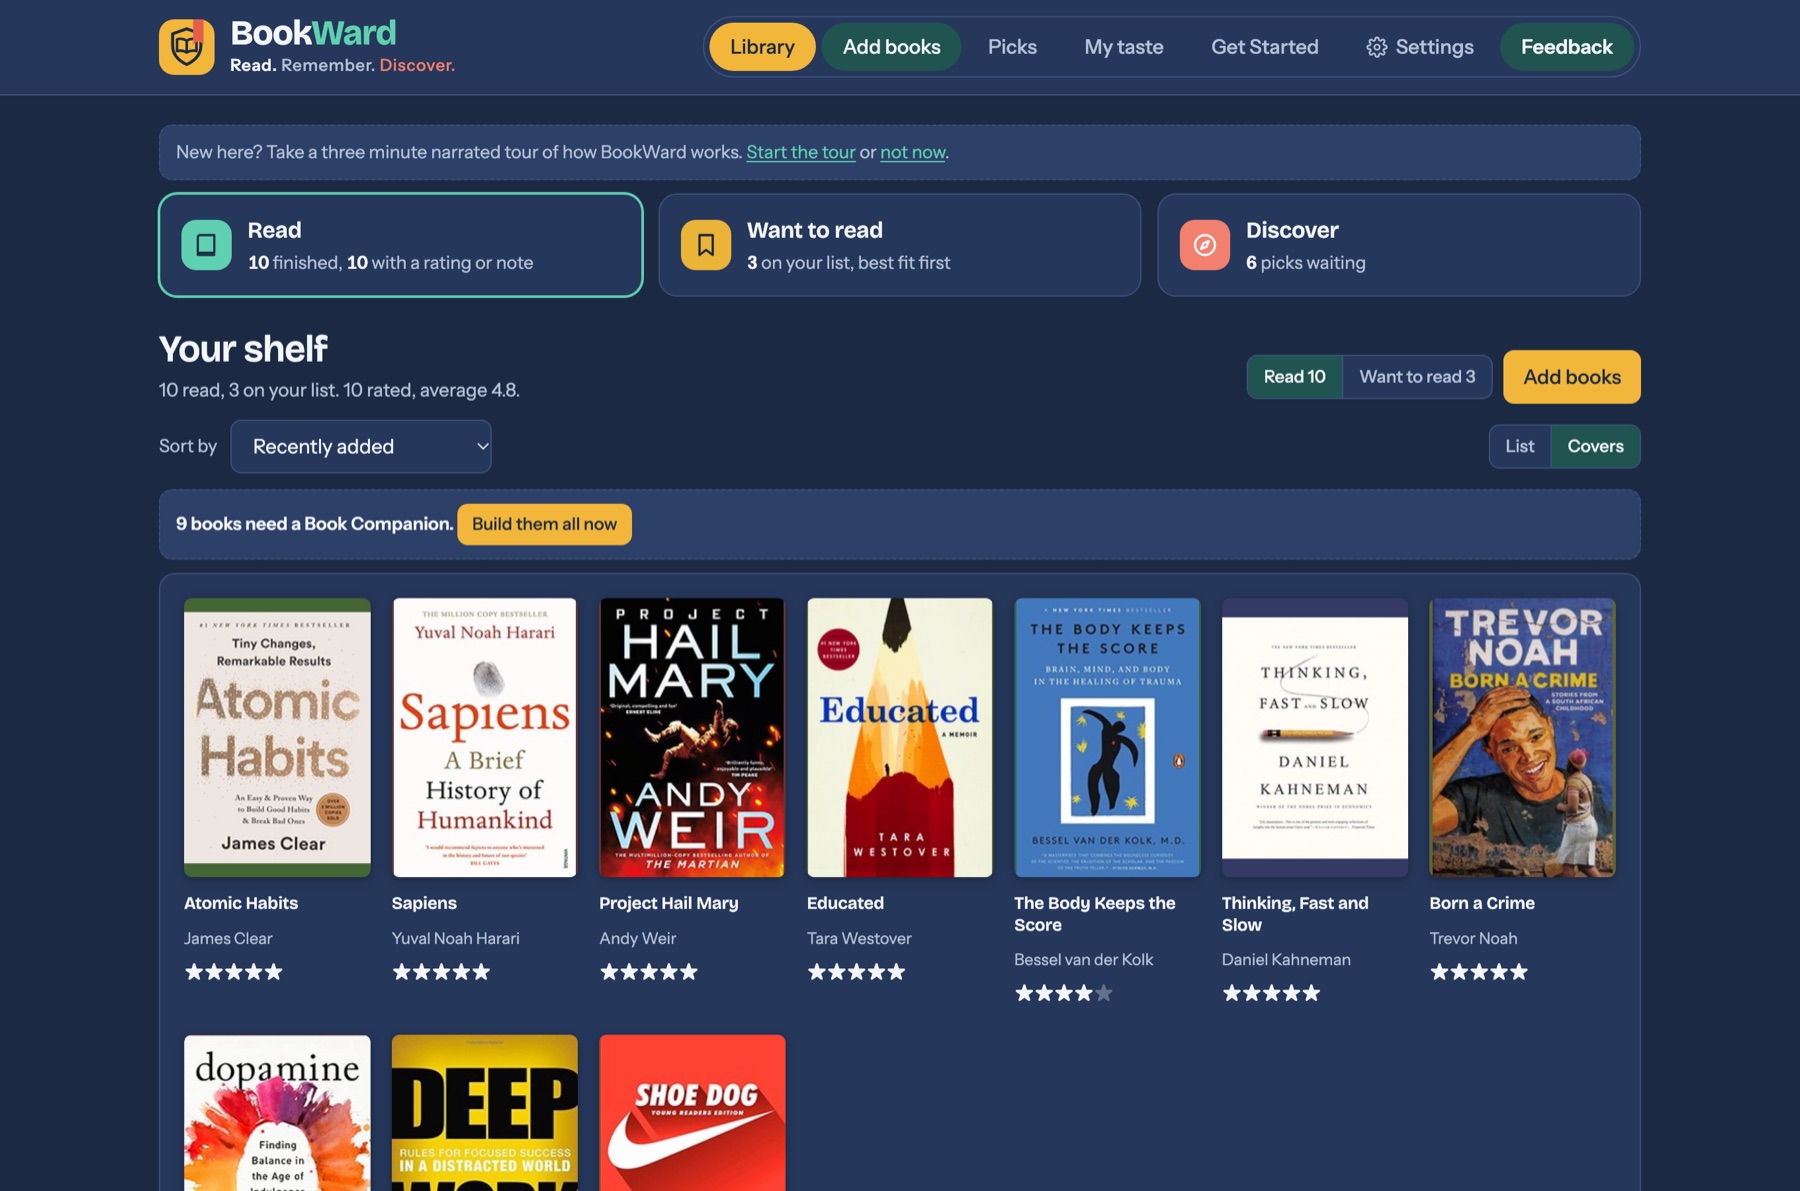Click Project Hail Mary star rating
1800x1191 pixels.
(649, 972)
